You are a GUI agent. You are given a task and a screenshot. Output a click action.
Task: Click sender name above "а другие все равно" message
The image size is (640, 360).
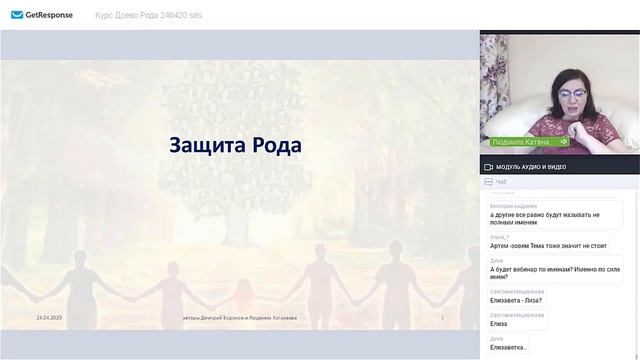[513, 206]
